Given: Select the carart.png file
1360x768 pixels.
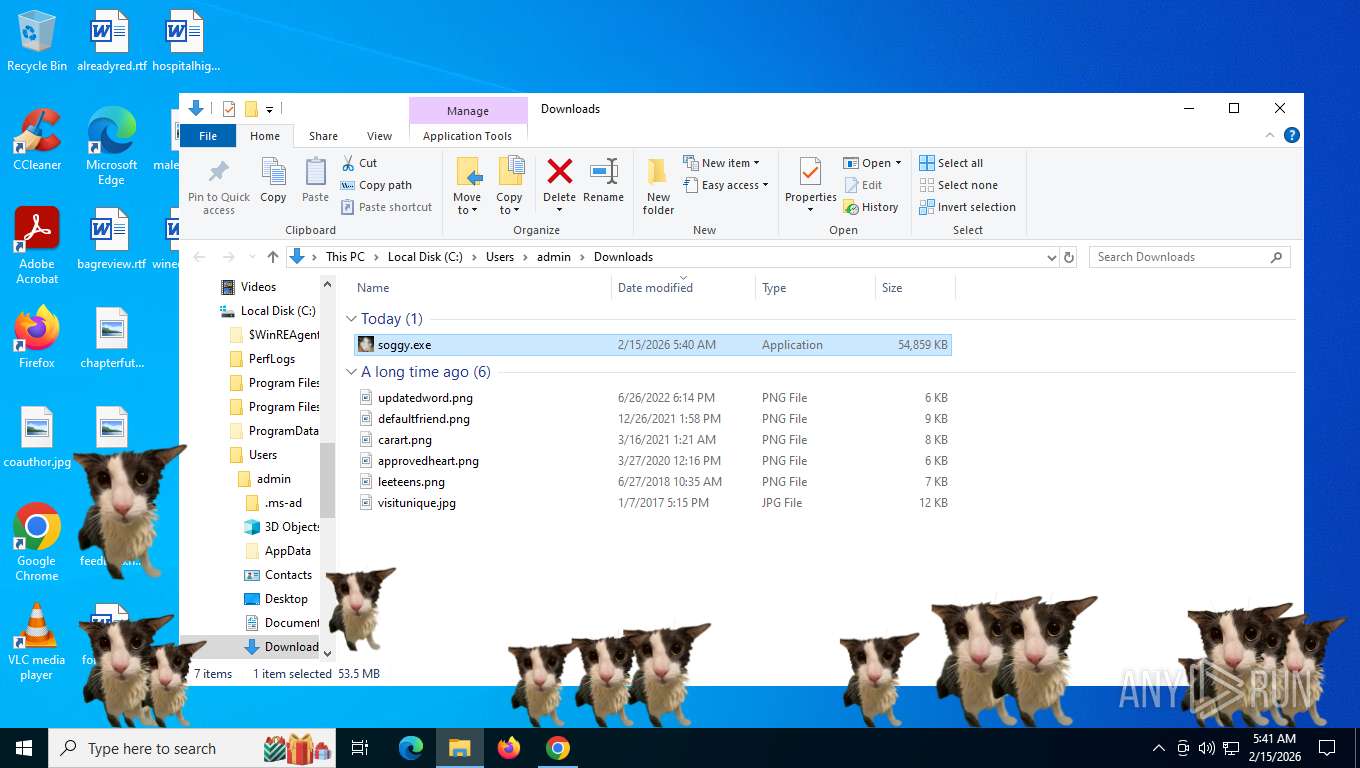Looking at the screenshot, I should [x=653, y=440].
